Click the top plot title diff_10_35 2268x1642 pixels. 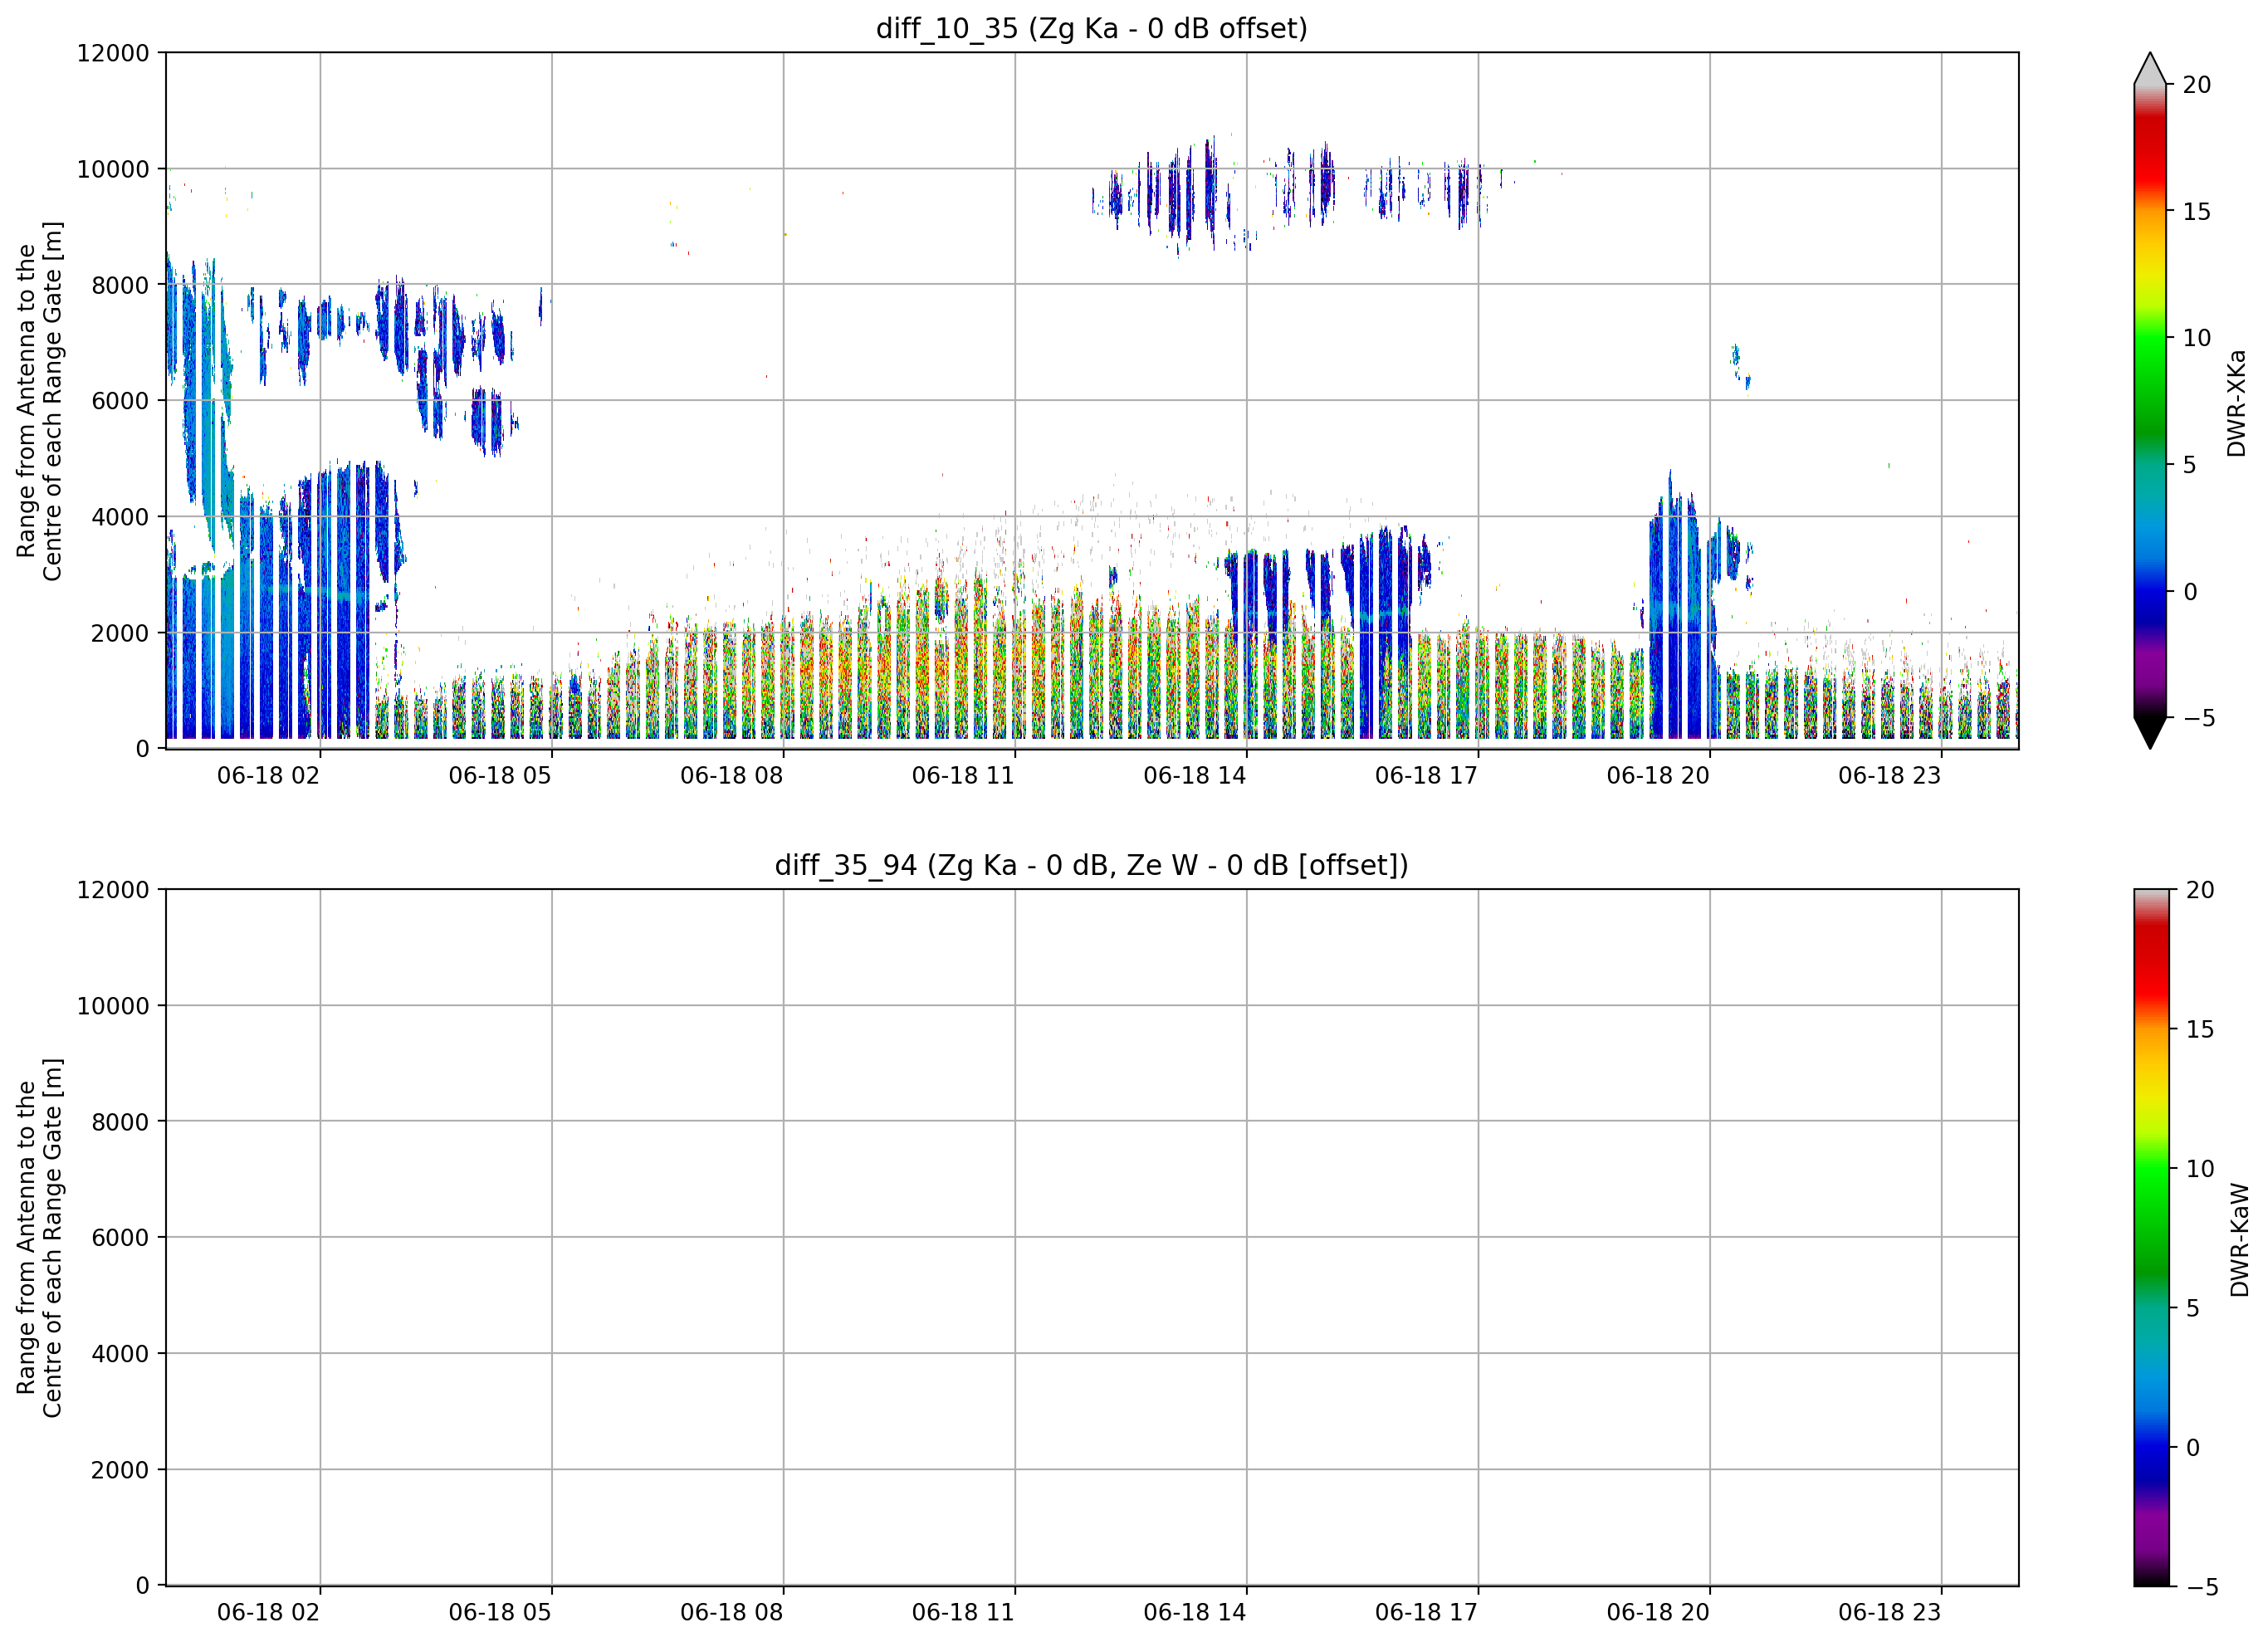(x=1091, y=28)
